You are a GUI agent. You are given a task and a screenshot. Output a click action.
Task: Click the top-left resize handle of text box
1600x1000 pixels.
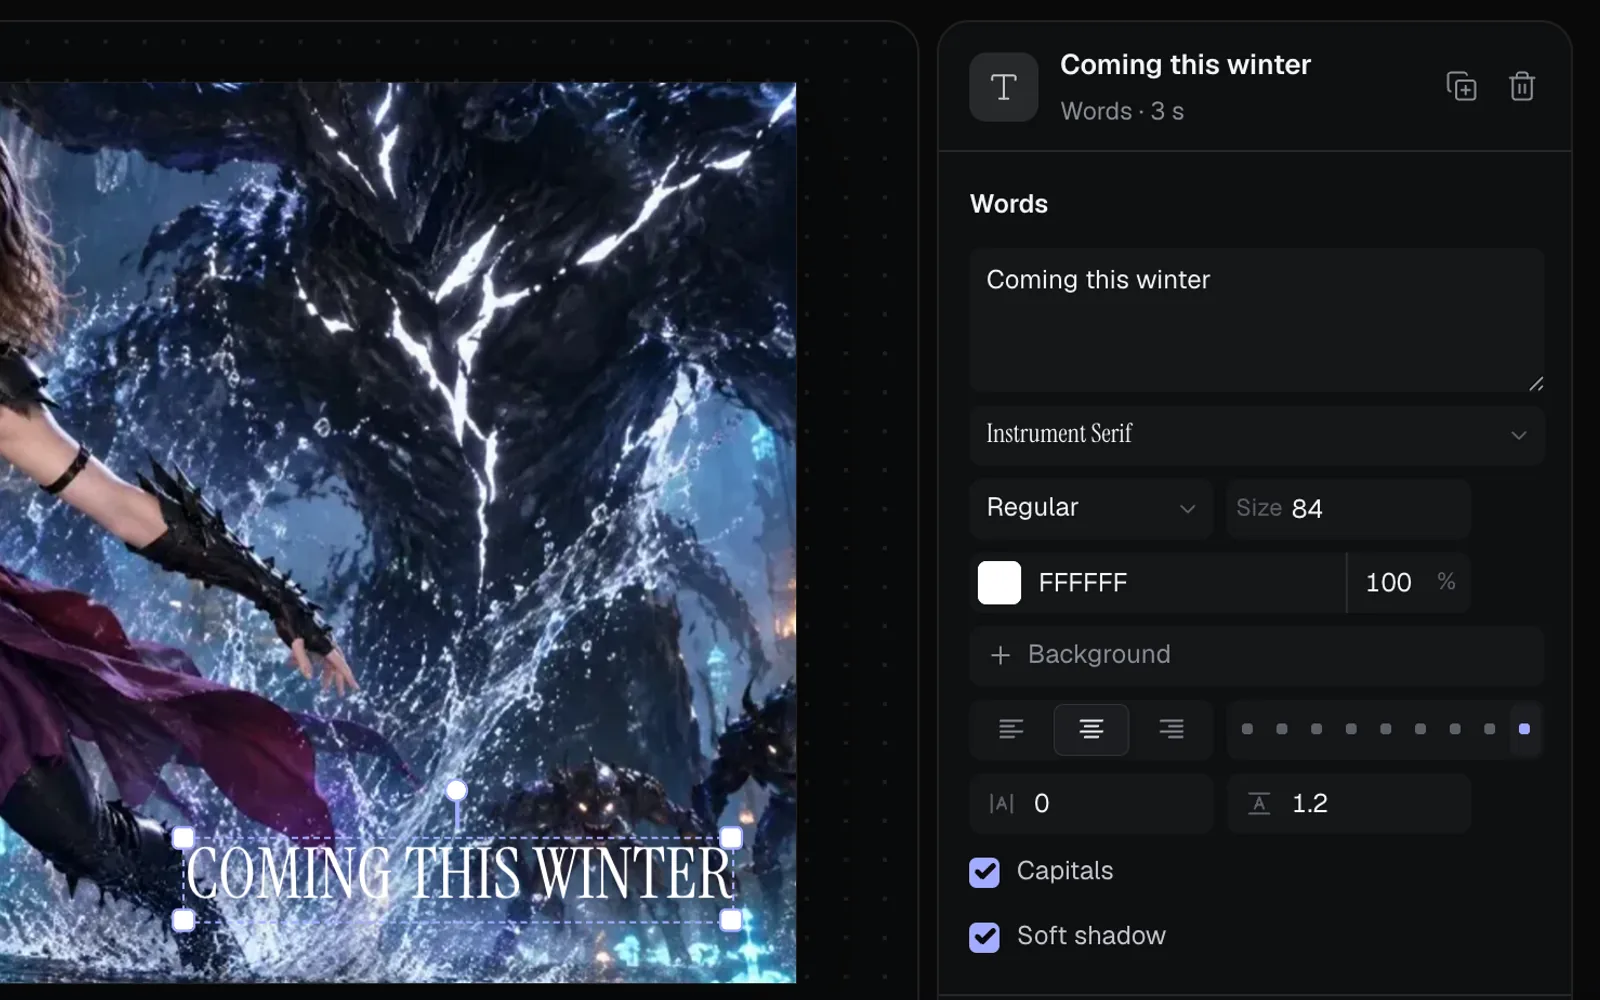184,838
